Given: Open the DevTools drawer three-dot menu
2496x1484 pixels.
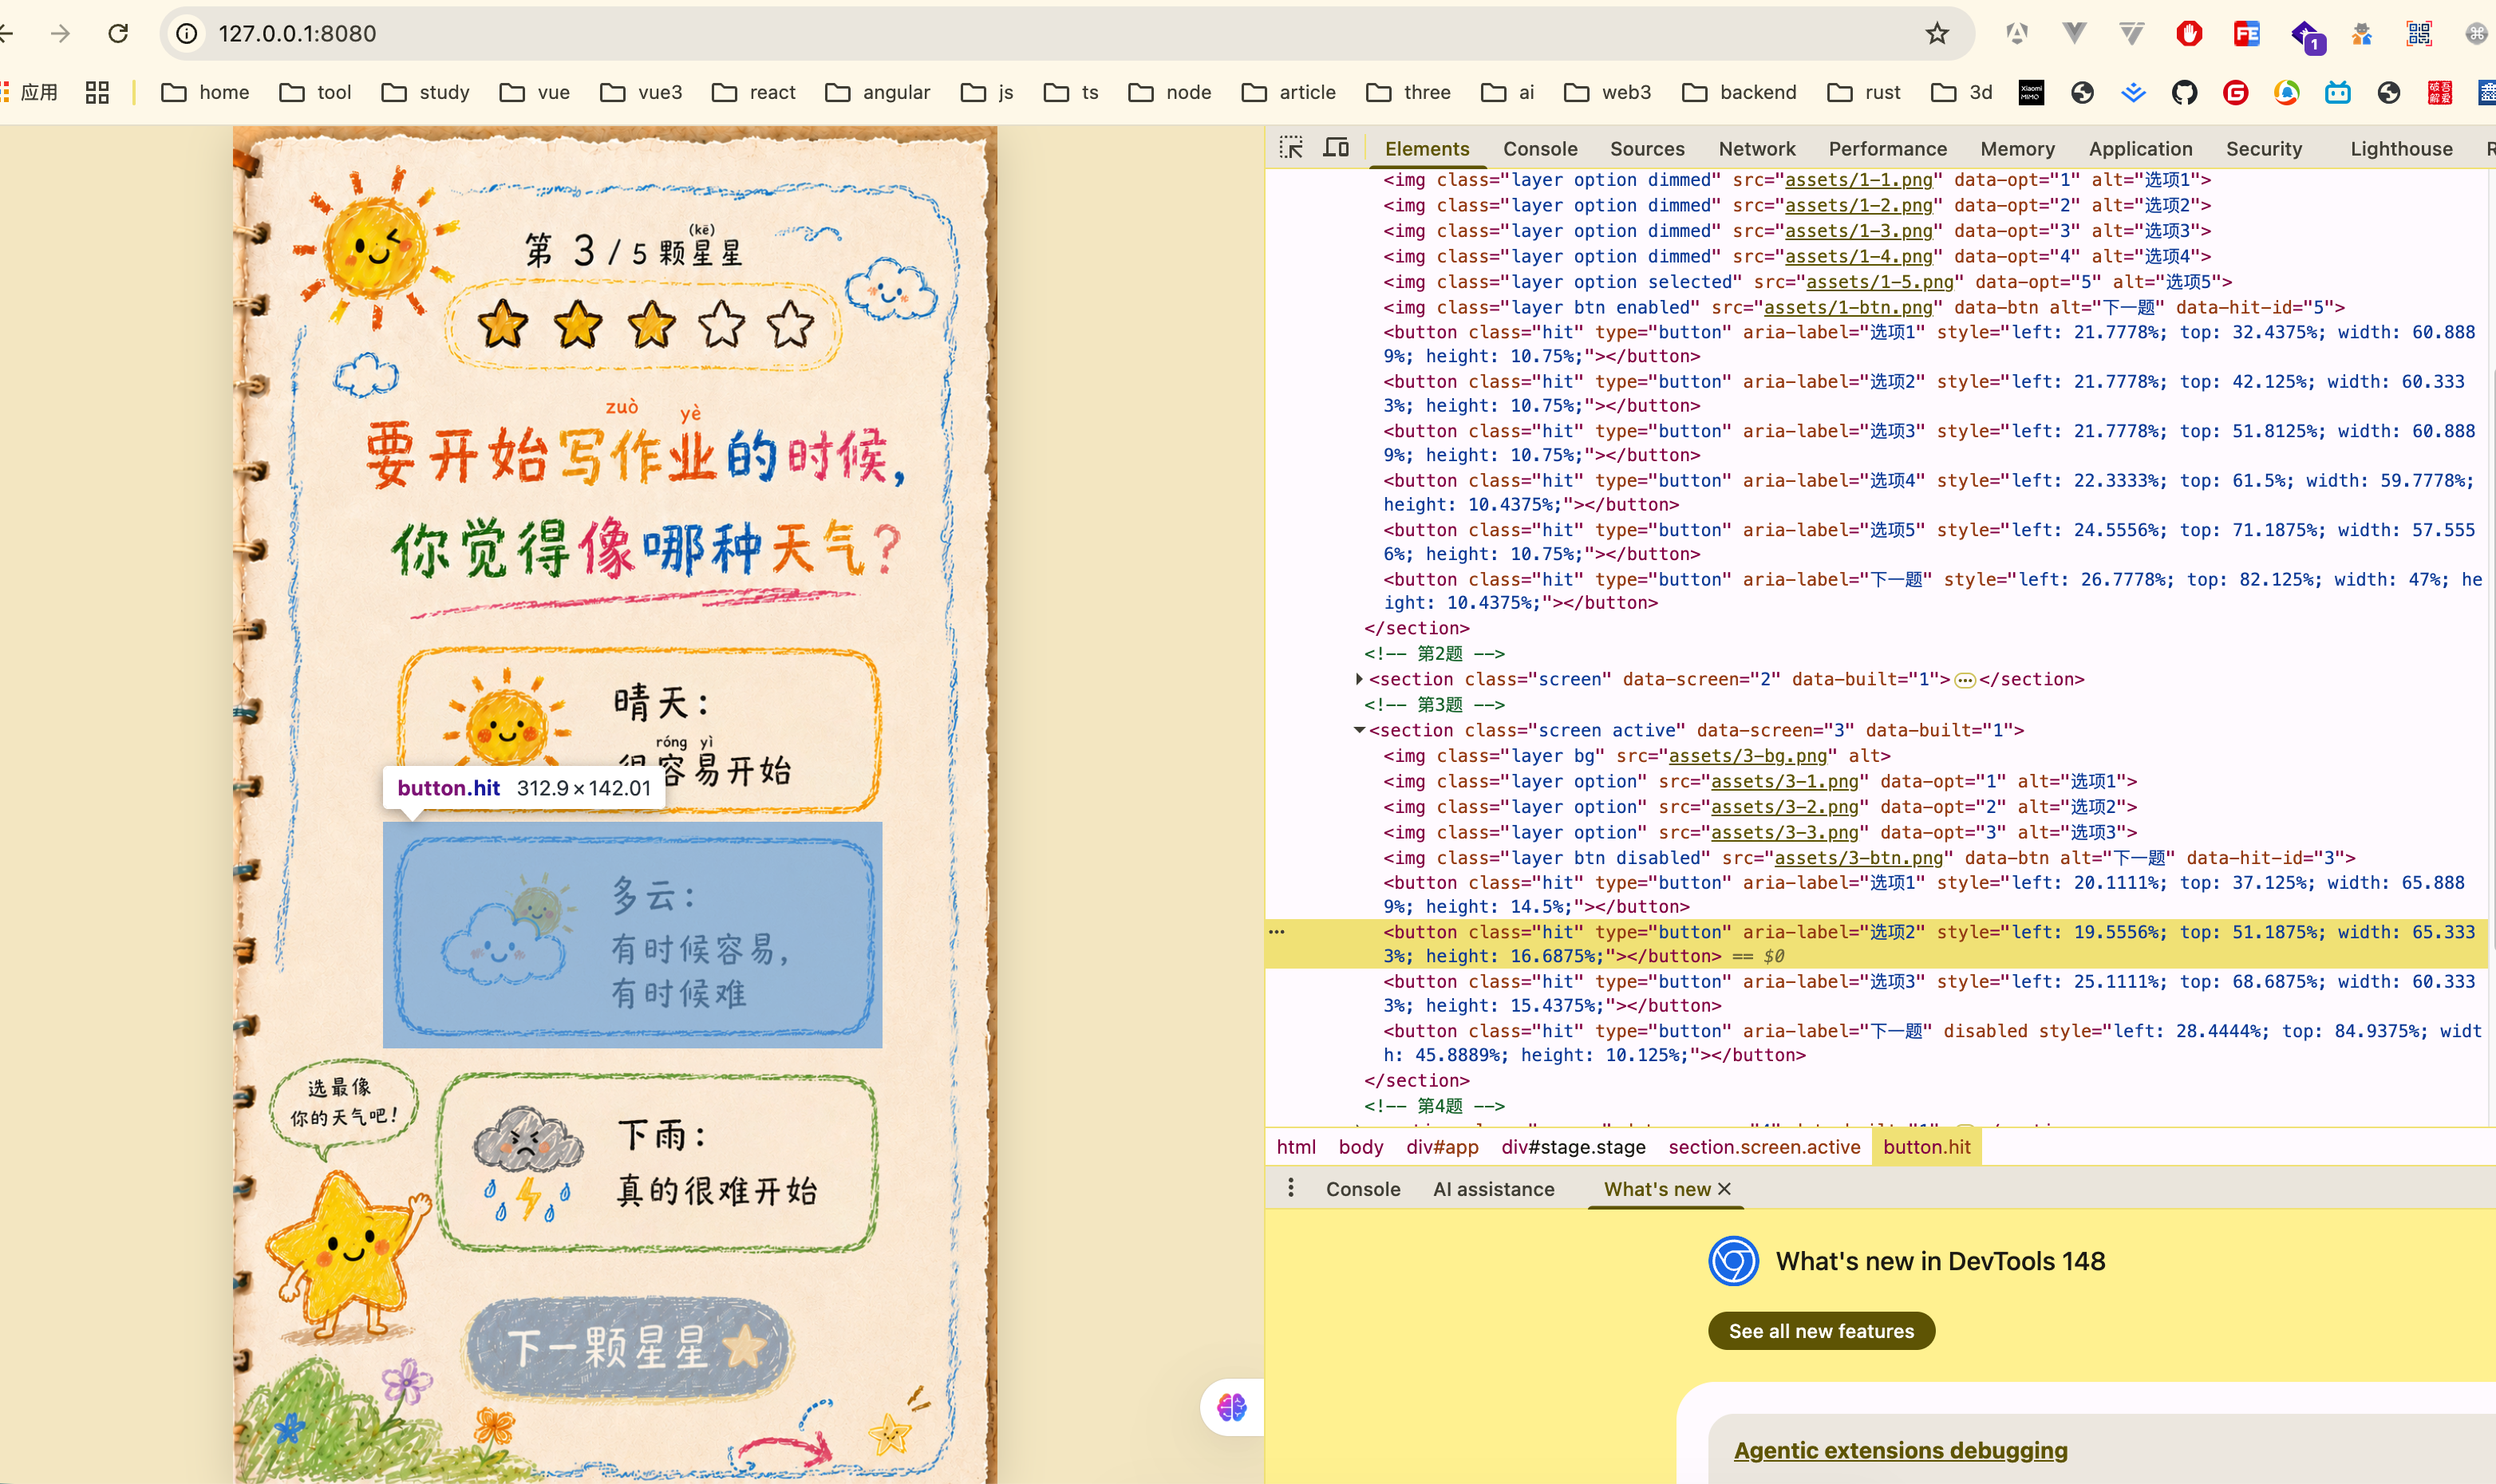Looking at the screenshot, I should [1291, 1188].
